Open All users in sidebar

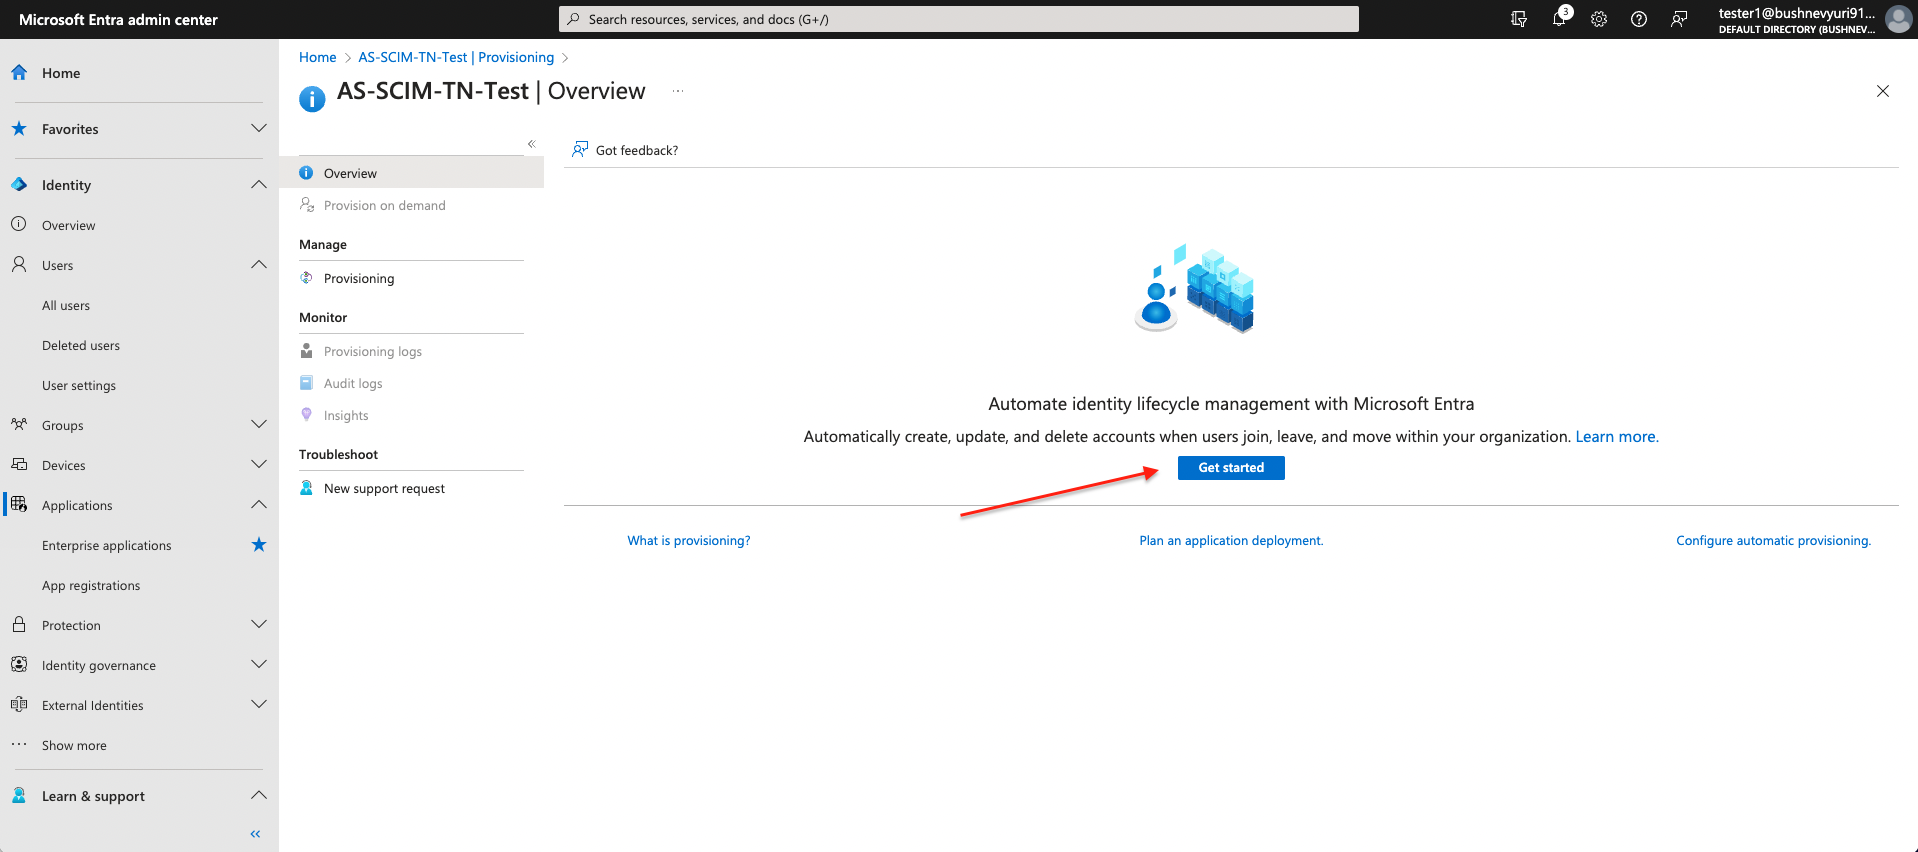66,305
